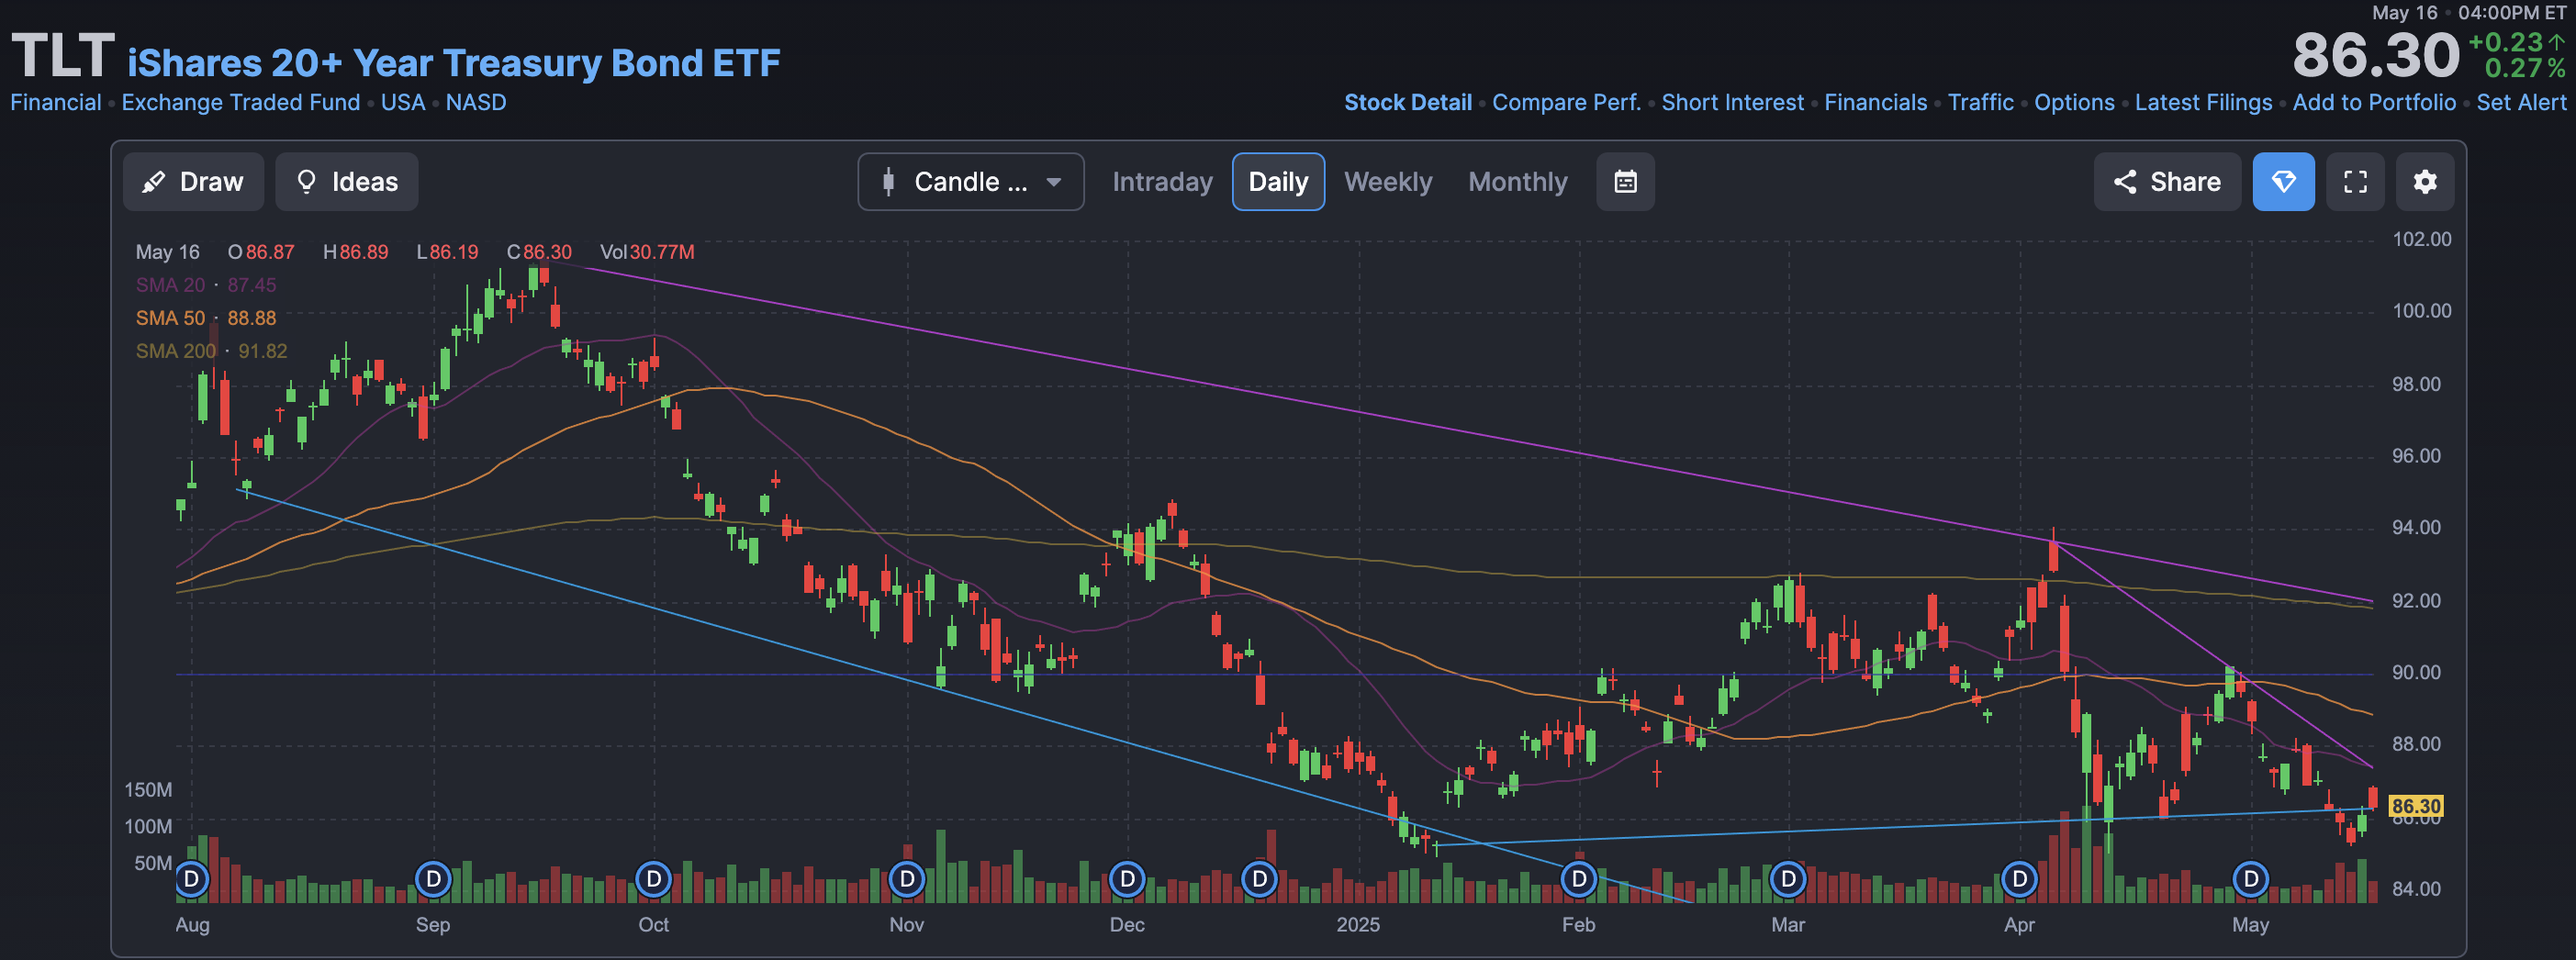This screenshot has height=960, width=2576.
Task: Click the lightbulb icon in Ideas
Action: pyautogui.click(x=307, y=182)
